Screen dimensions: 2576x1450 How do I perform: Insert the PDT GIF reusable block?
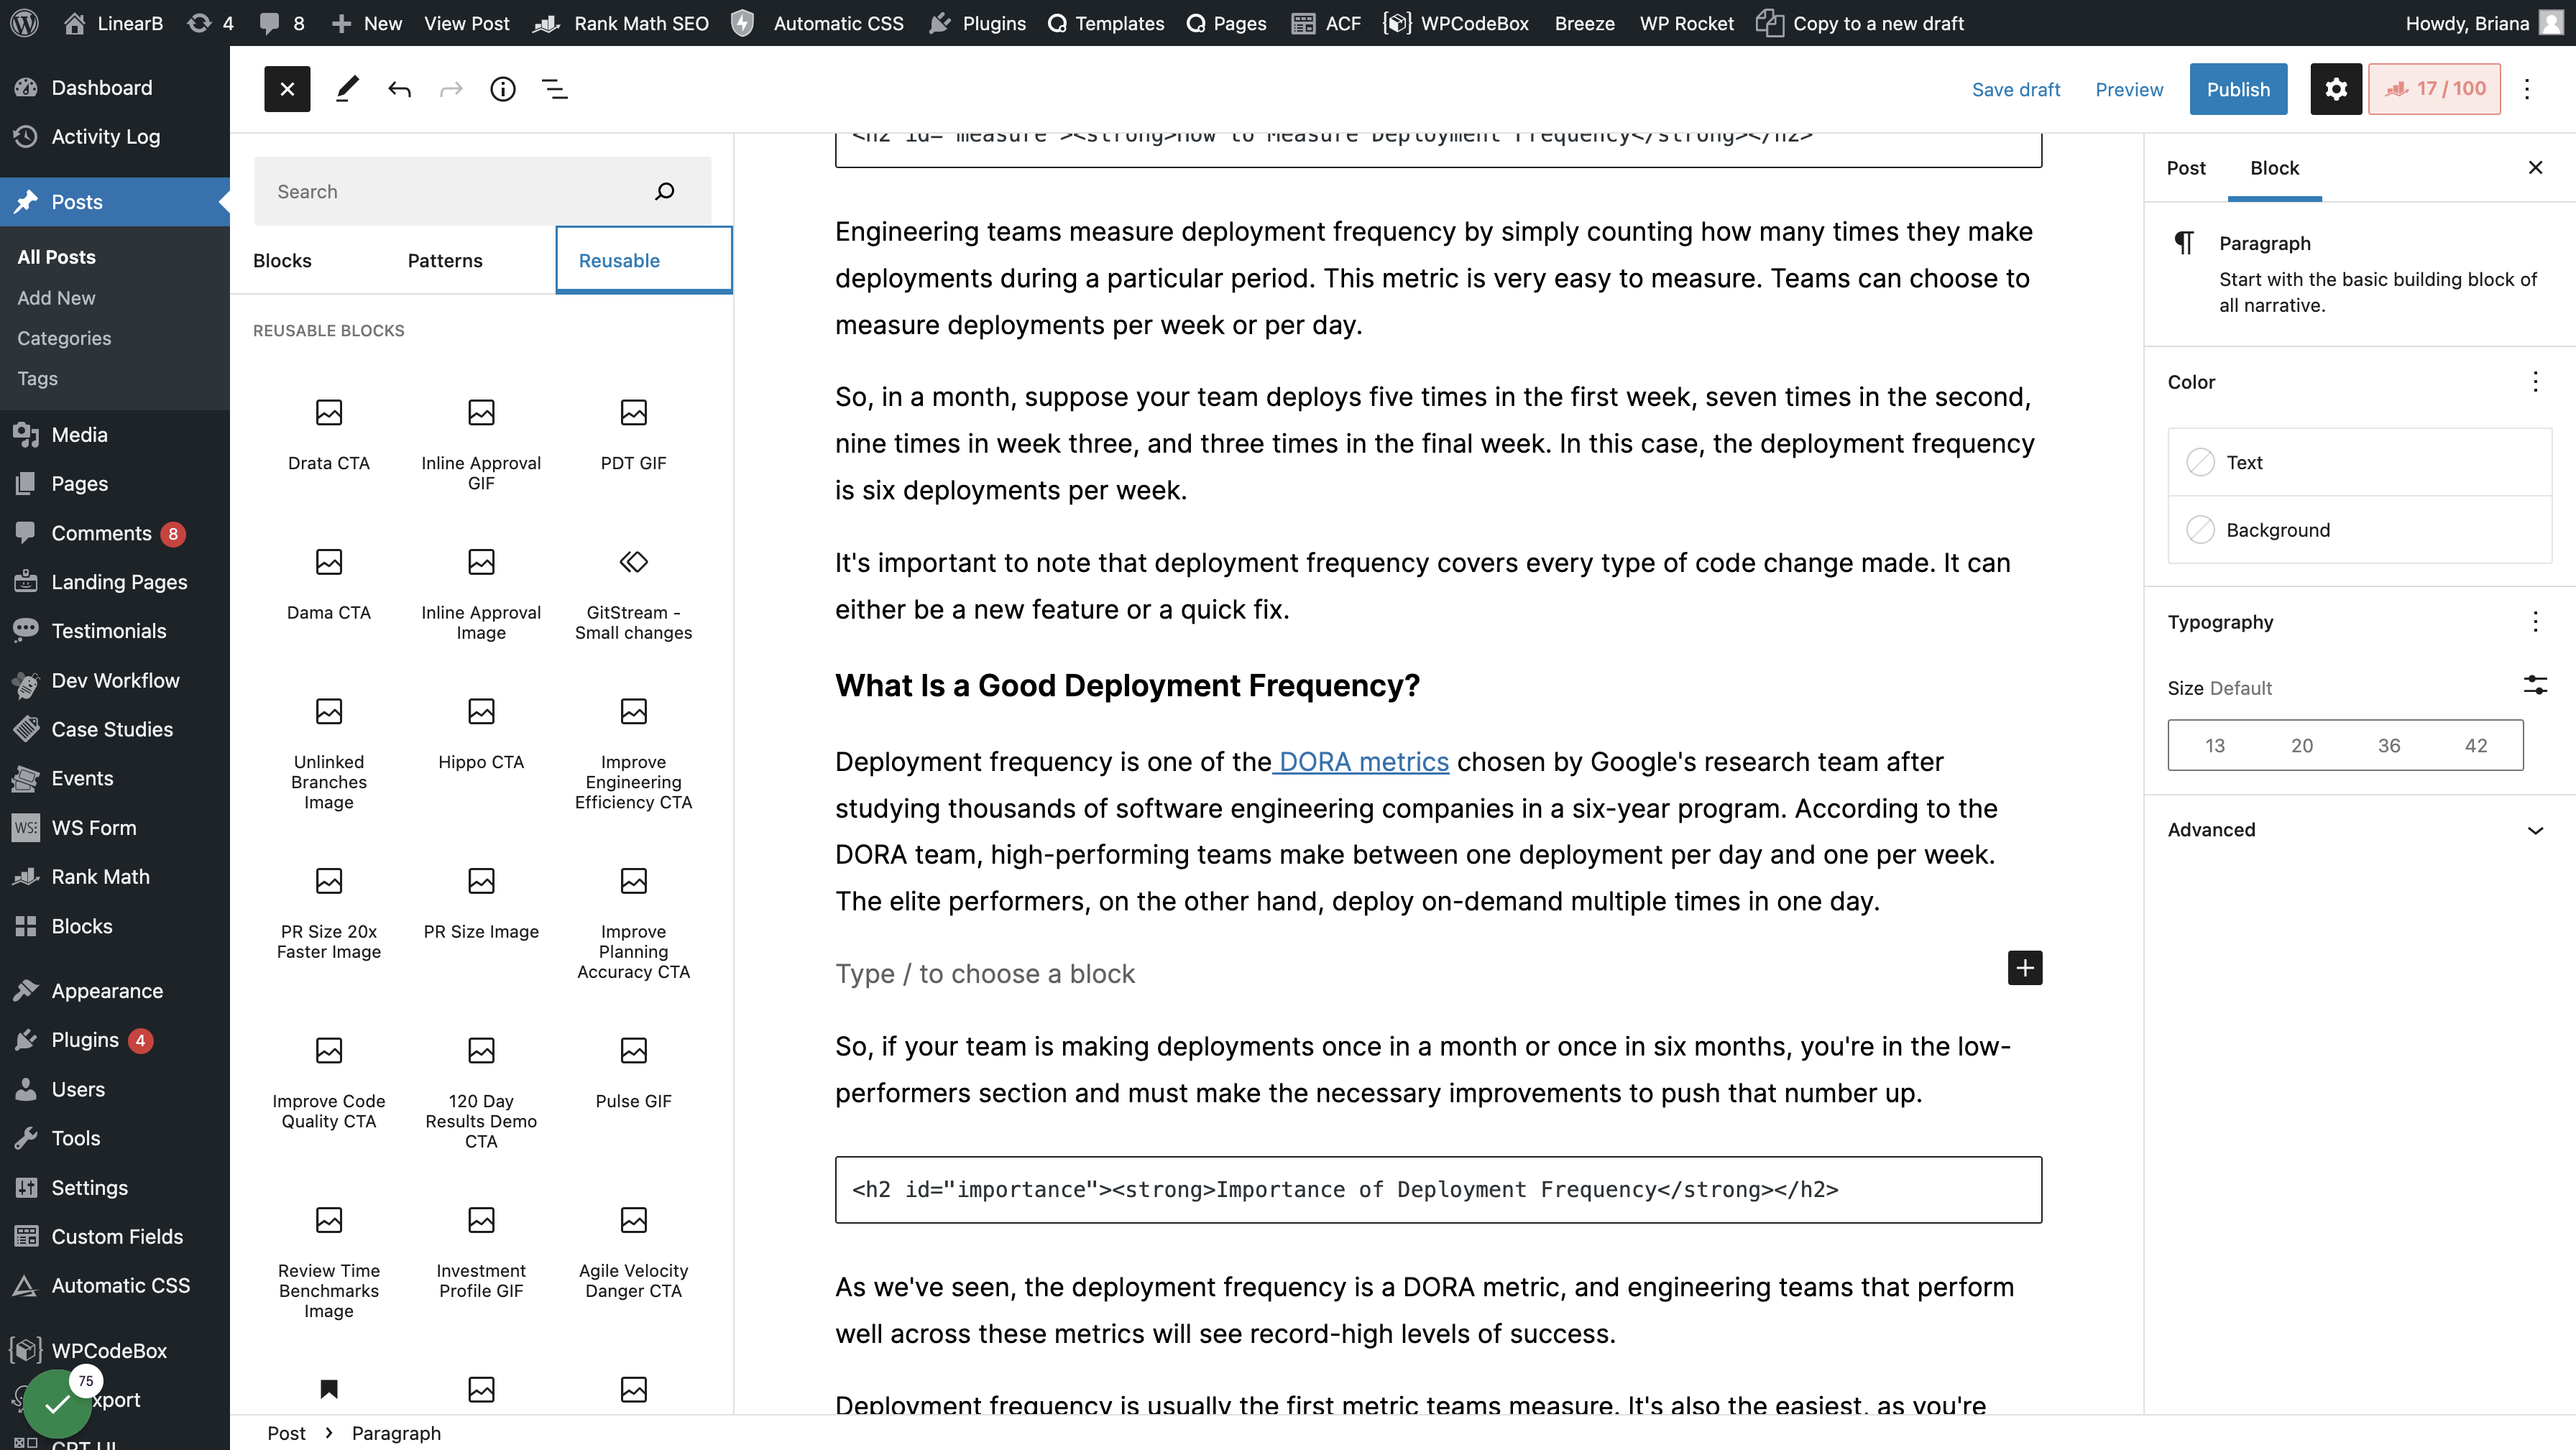tap(633, 435)
